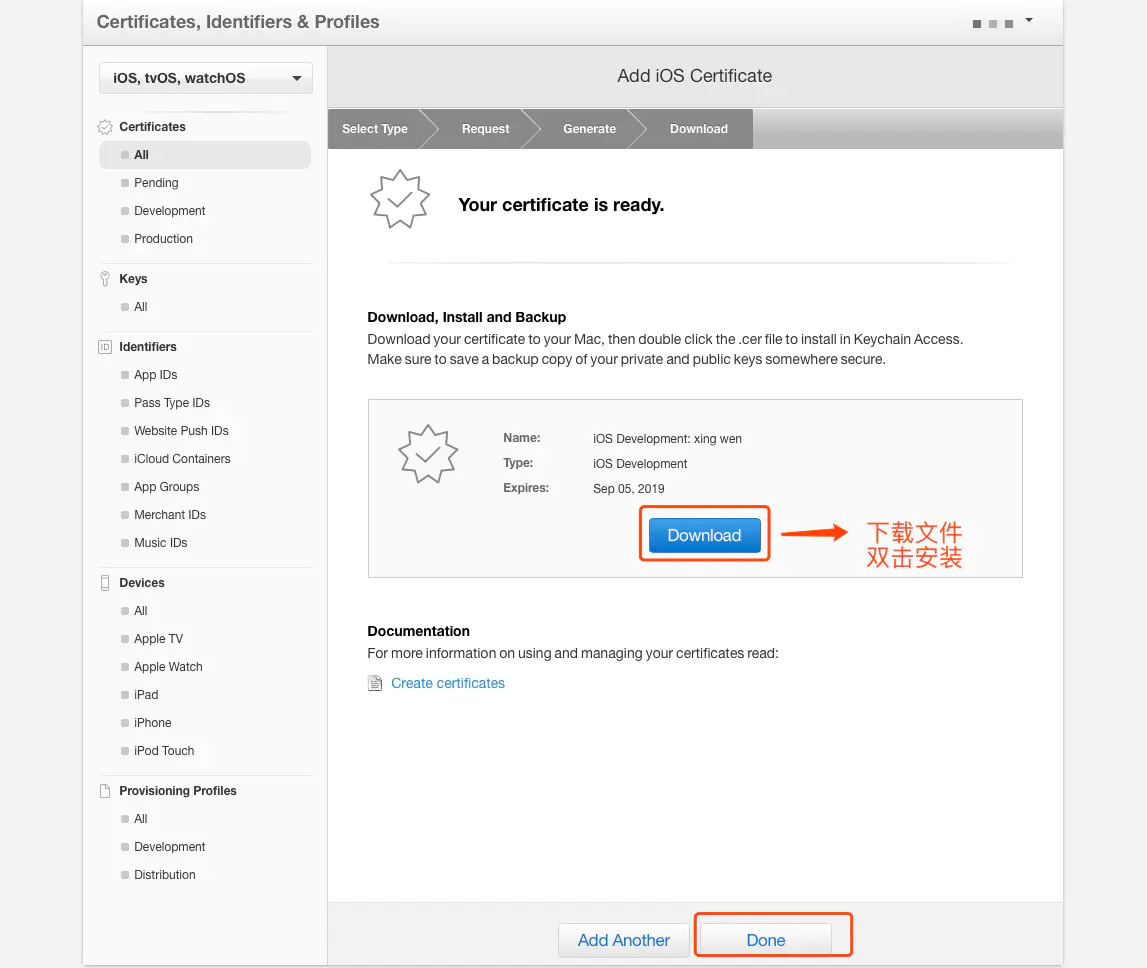This screenshot has width=1147, height=968.
Task: Open the account menu arrow at top right
Action: coord(1028,20)
